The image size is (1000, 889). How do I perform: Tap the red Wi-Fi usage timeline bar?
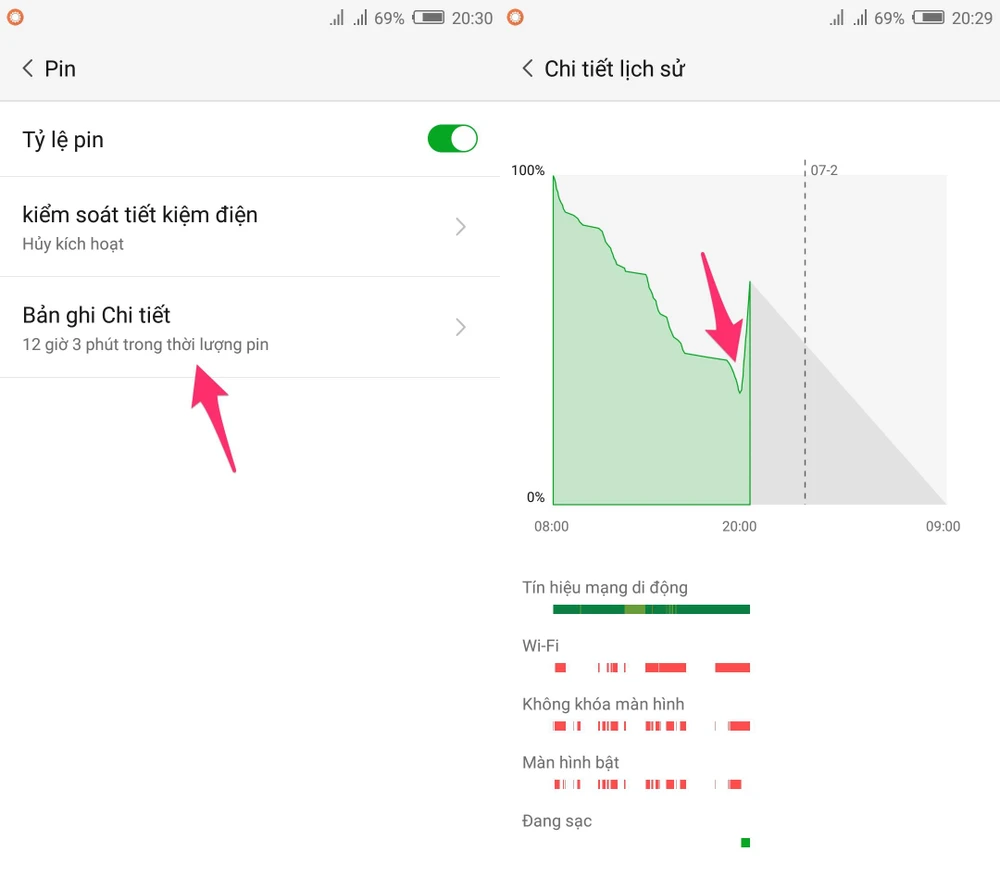[x=665, y=667]
